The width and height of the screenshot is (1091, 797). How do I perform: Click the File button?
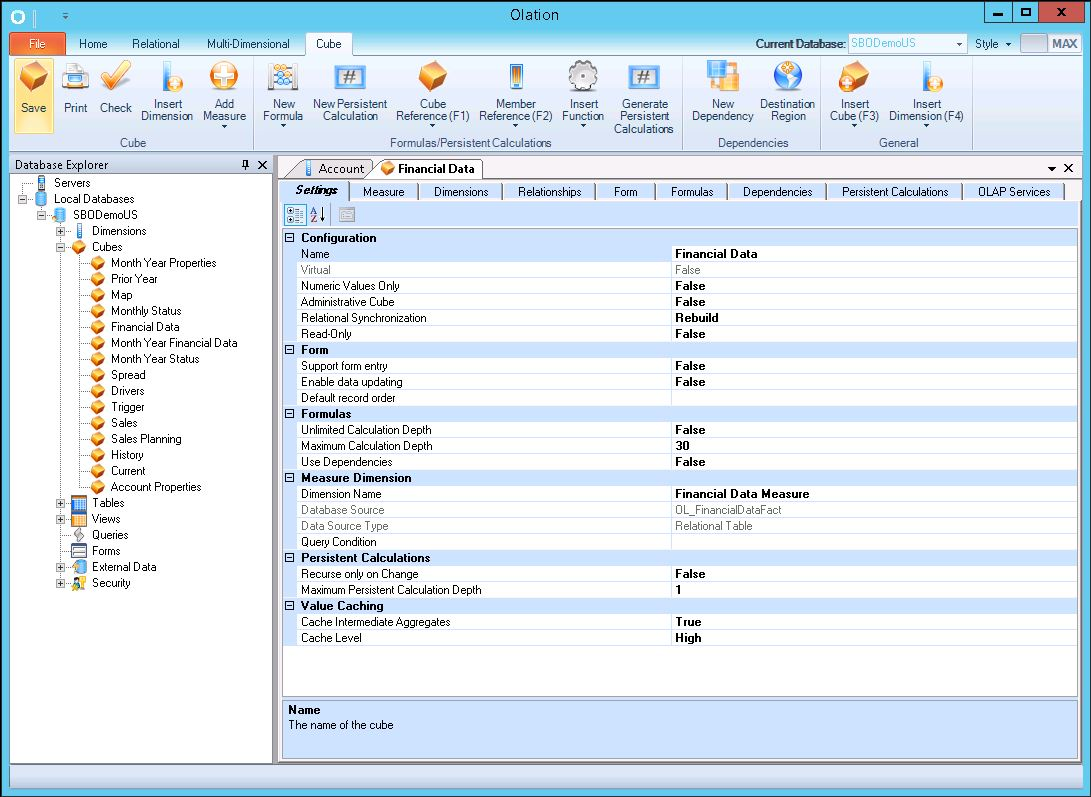(37, 44)
